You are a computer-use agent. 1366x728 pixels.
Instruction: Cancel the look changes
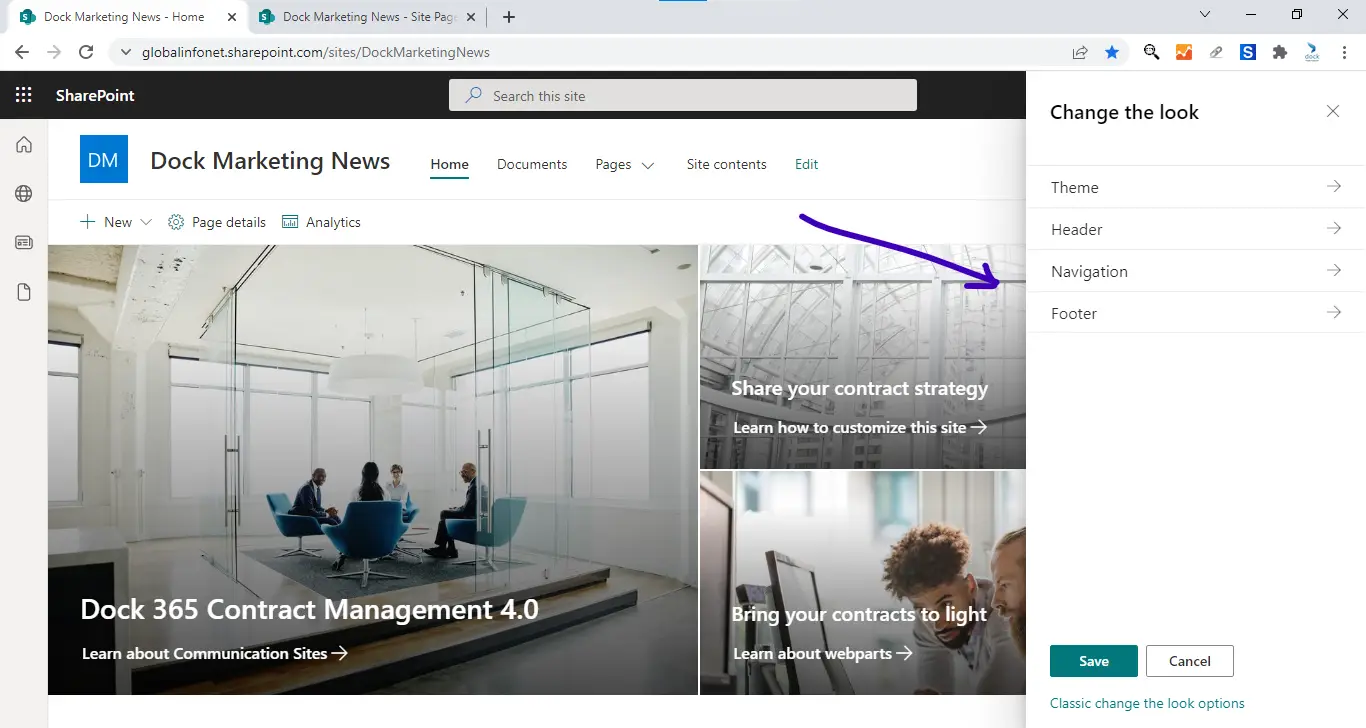[1190, 661]
